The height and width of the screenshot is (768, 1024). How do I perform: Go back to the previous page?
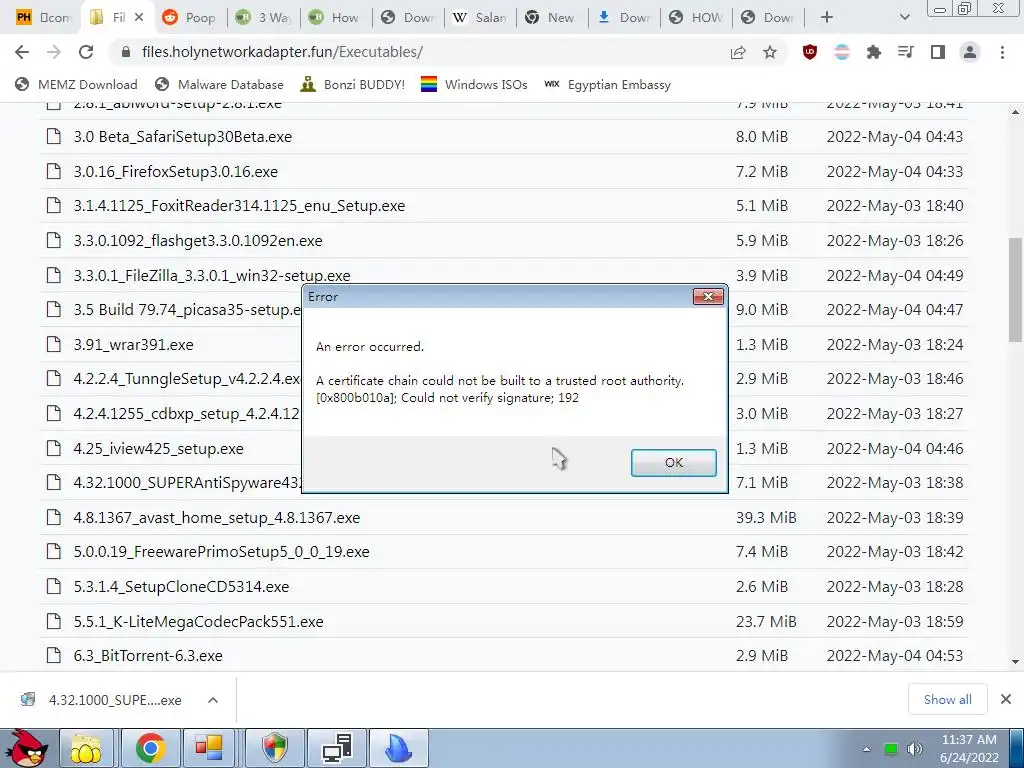click(x=22, y=52)
